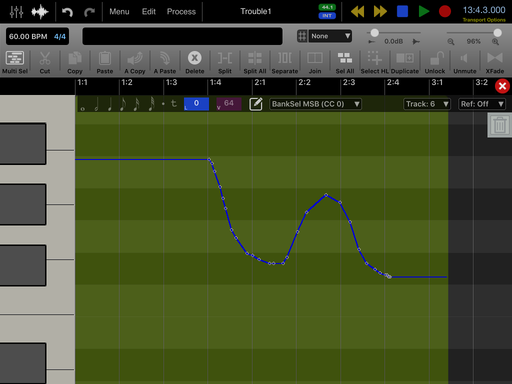Open the waveform editor icon
The width and height of the screenshot is (512, 384).
click(40, 12)
